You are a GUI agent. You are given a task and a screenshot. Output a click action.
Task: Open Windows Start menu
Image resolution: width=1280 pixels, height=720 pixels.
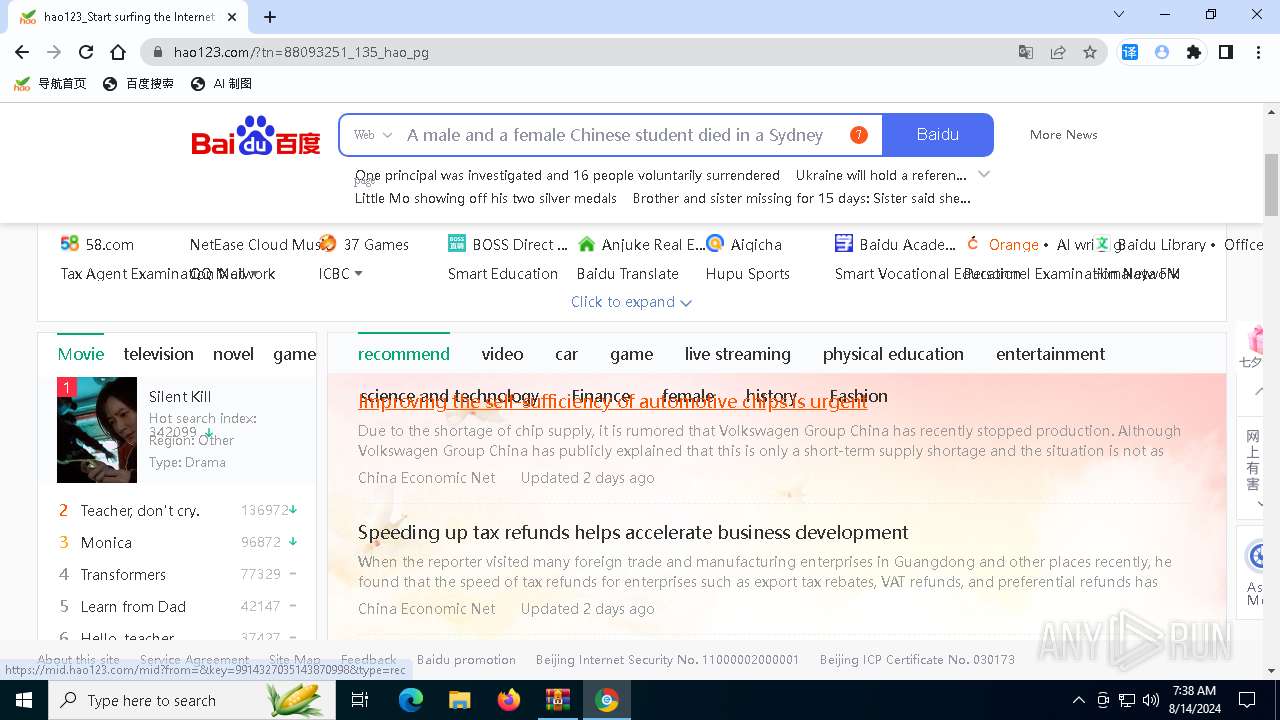coord(24,700)
